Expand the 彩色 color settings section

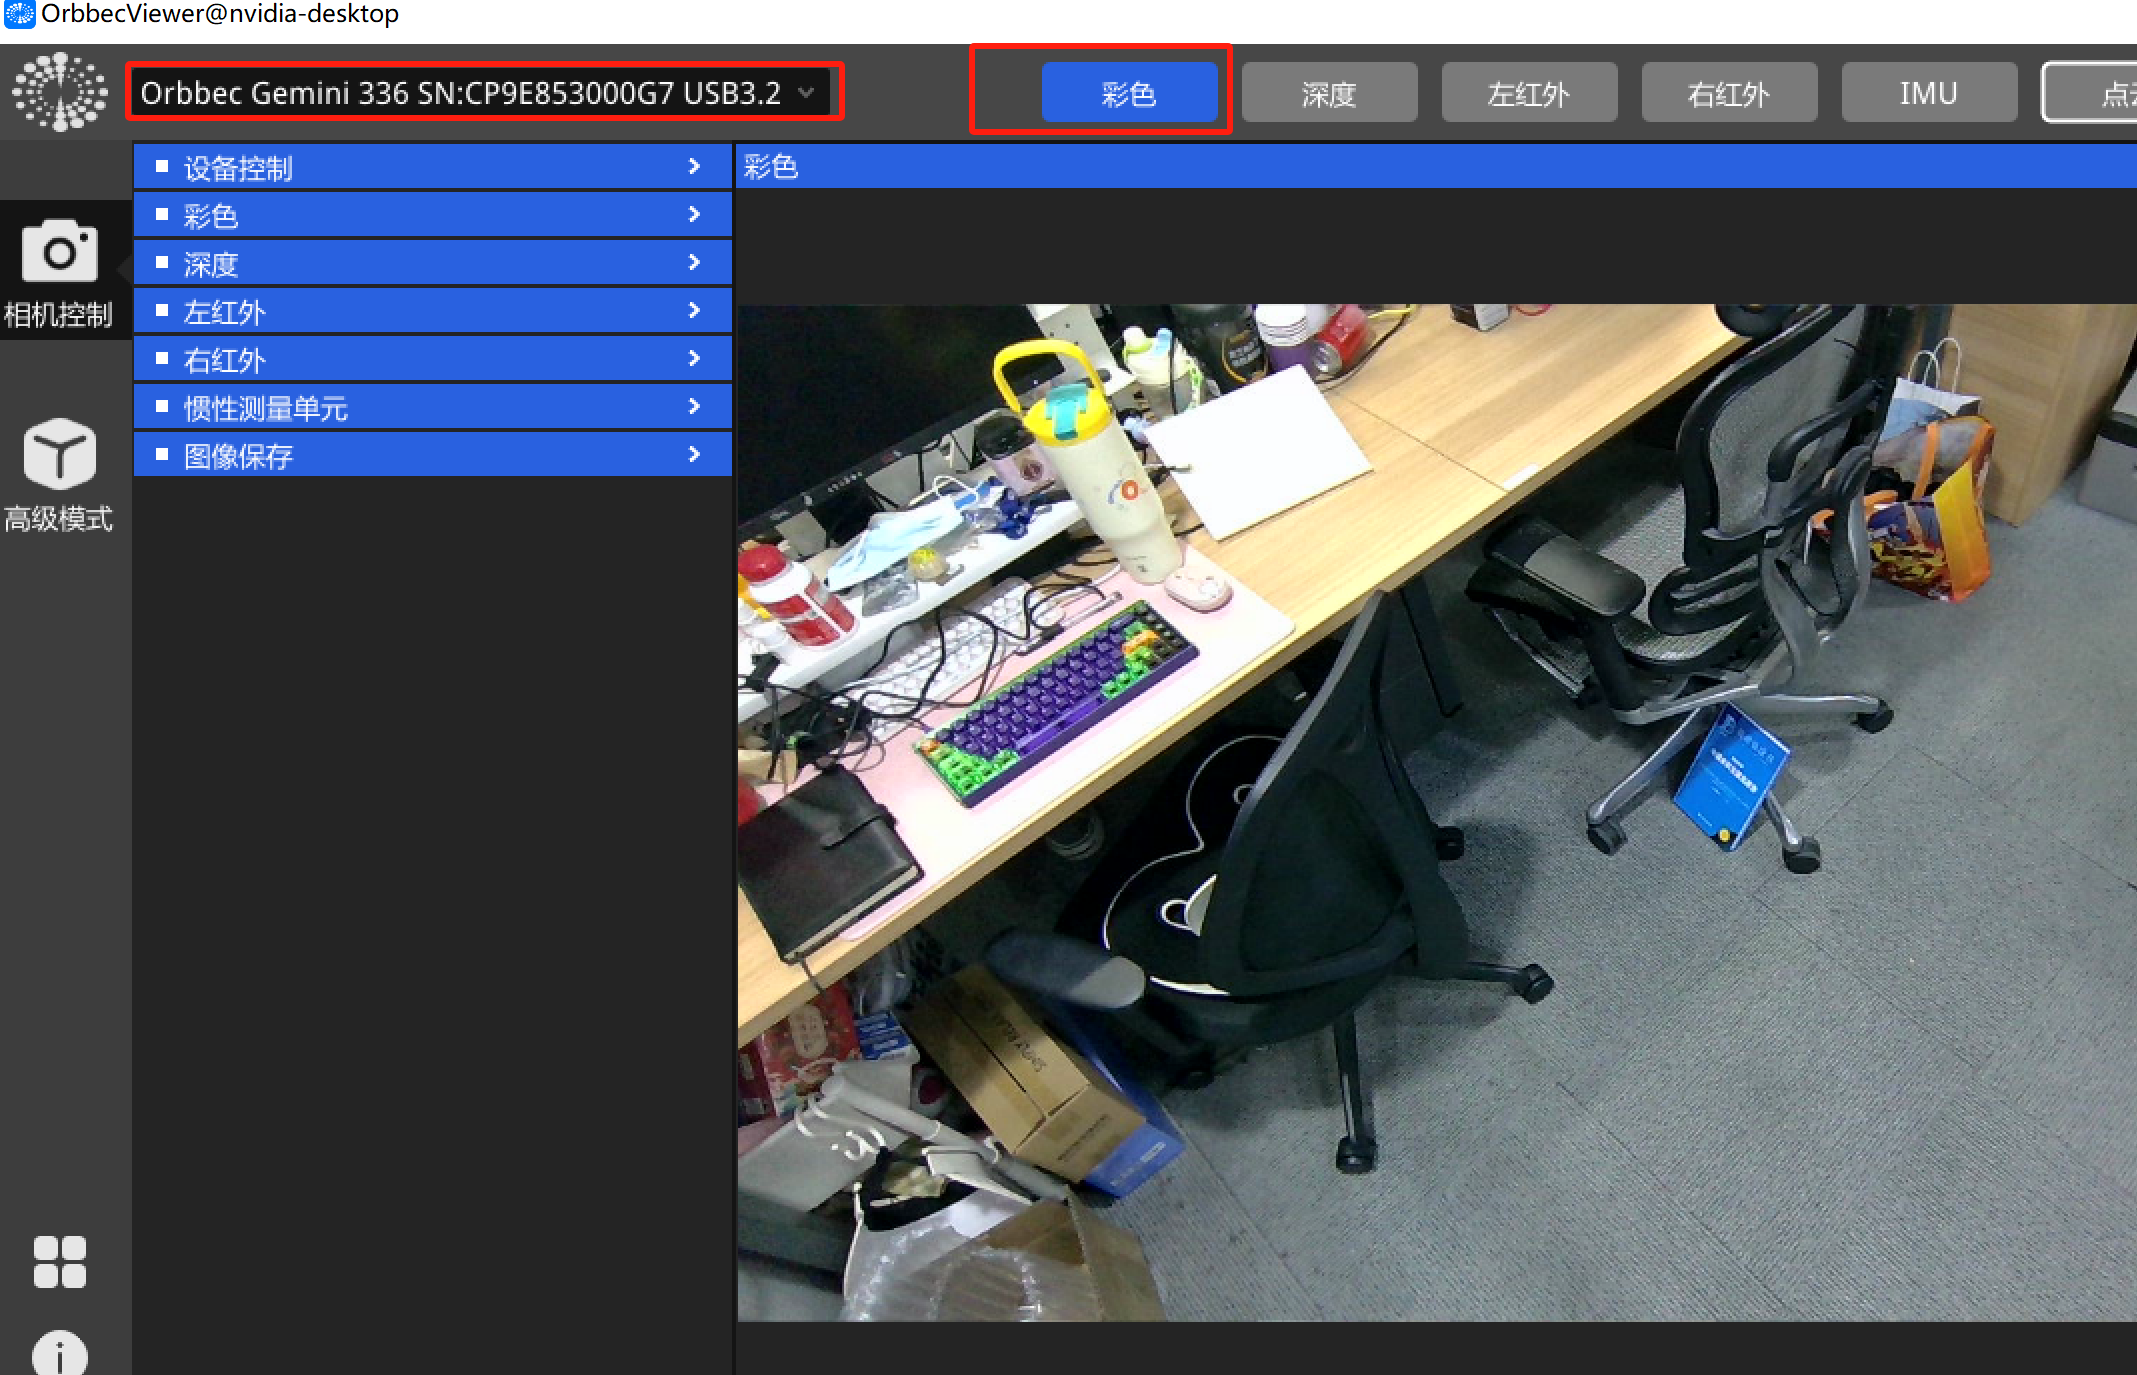[432, 215]
